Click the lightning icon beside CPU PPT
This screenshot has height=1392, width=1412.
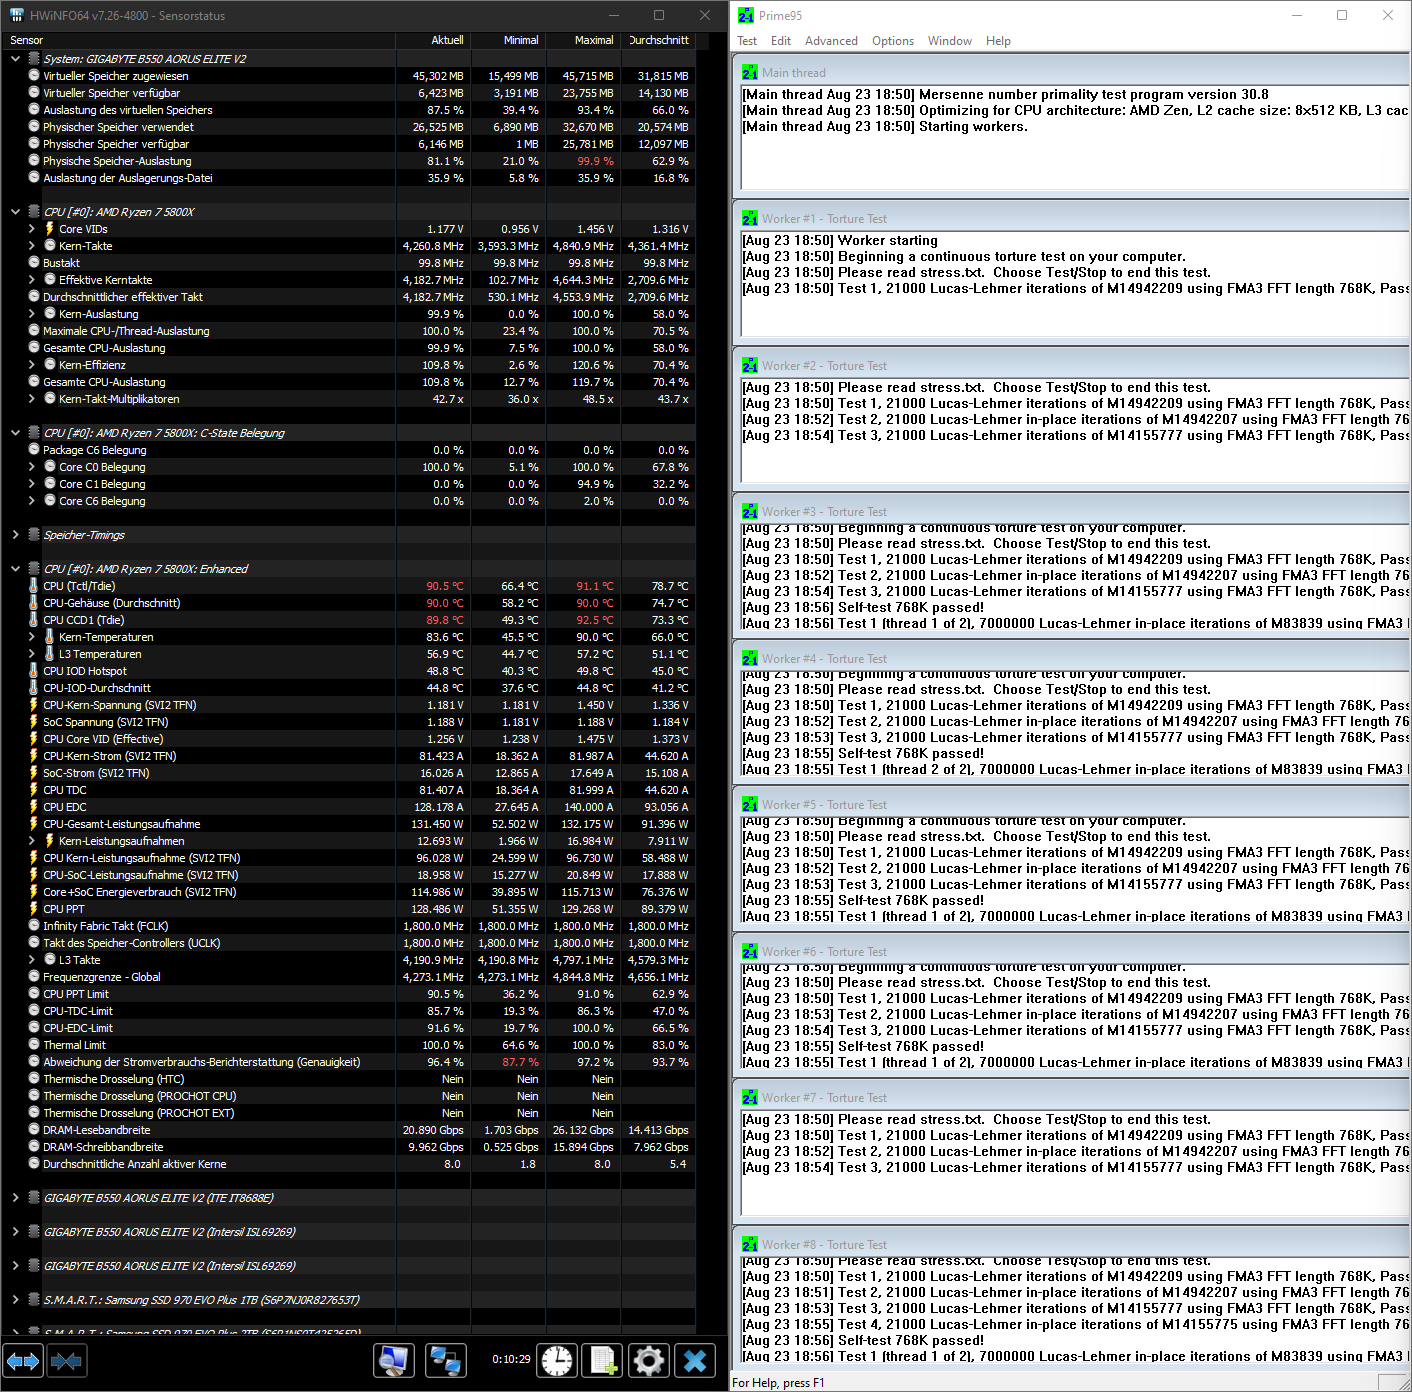point(34,909)
